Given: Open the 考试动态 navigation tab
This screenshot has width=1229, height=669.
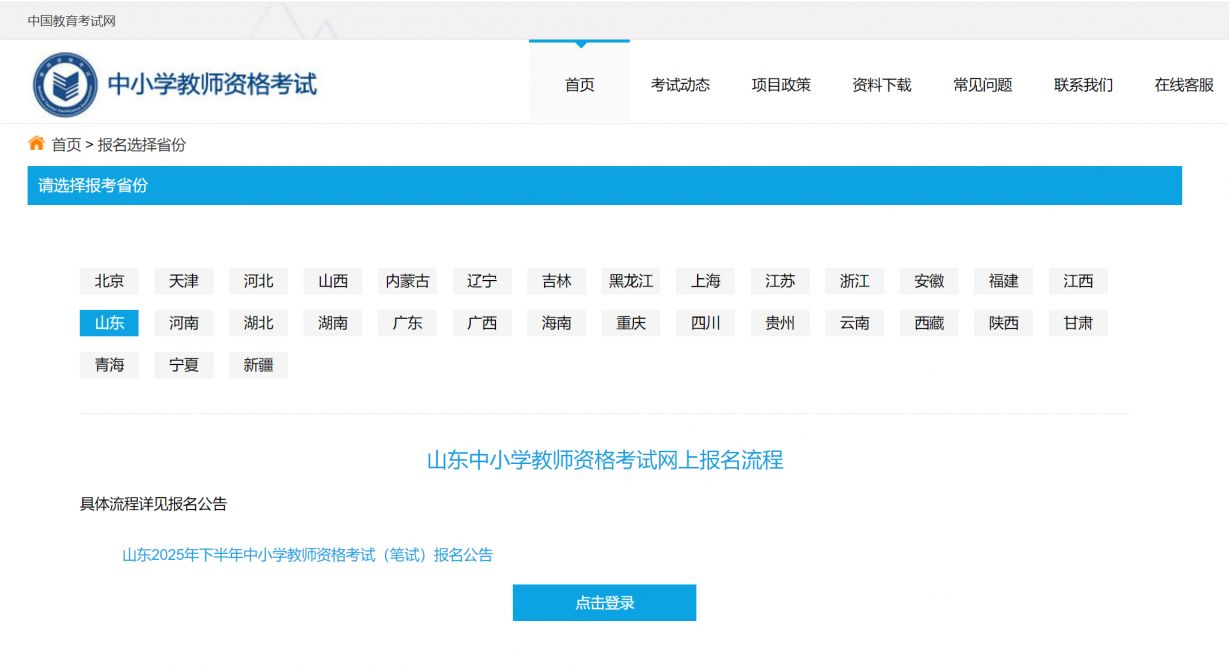Looking at the screenshot, I should tap(680, 85).
